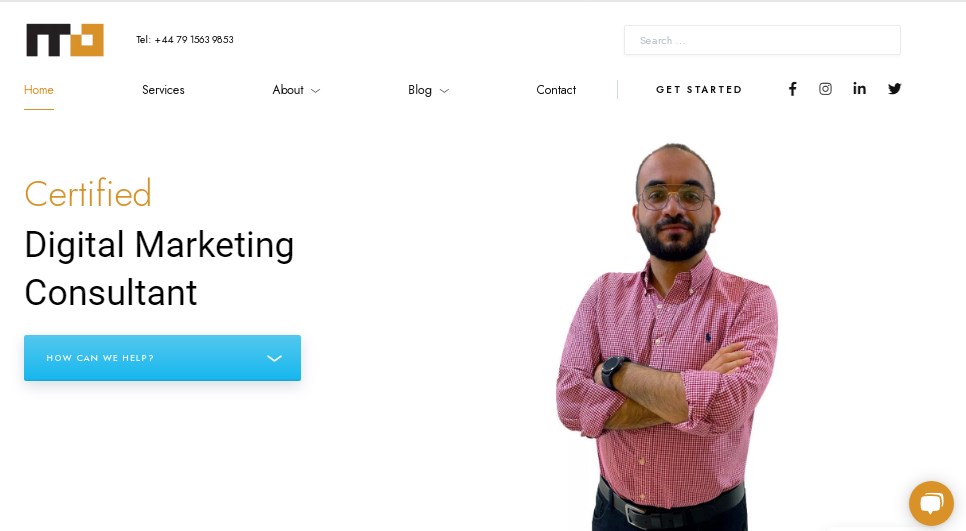Screen dimensions: 966x531
Task: Open the Instagram social icon
Action: pos(826,89)
